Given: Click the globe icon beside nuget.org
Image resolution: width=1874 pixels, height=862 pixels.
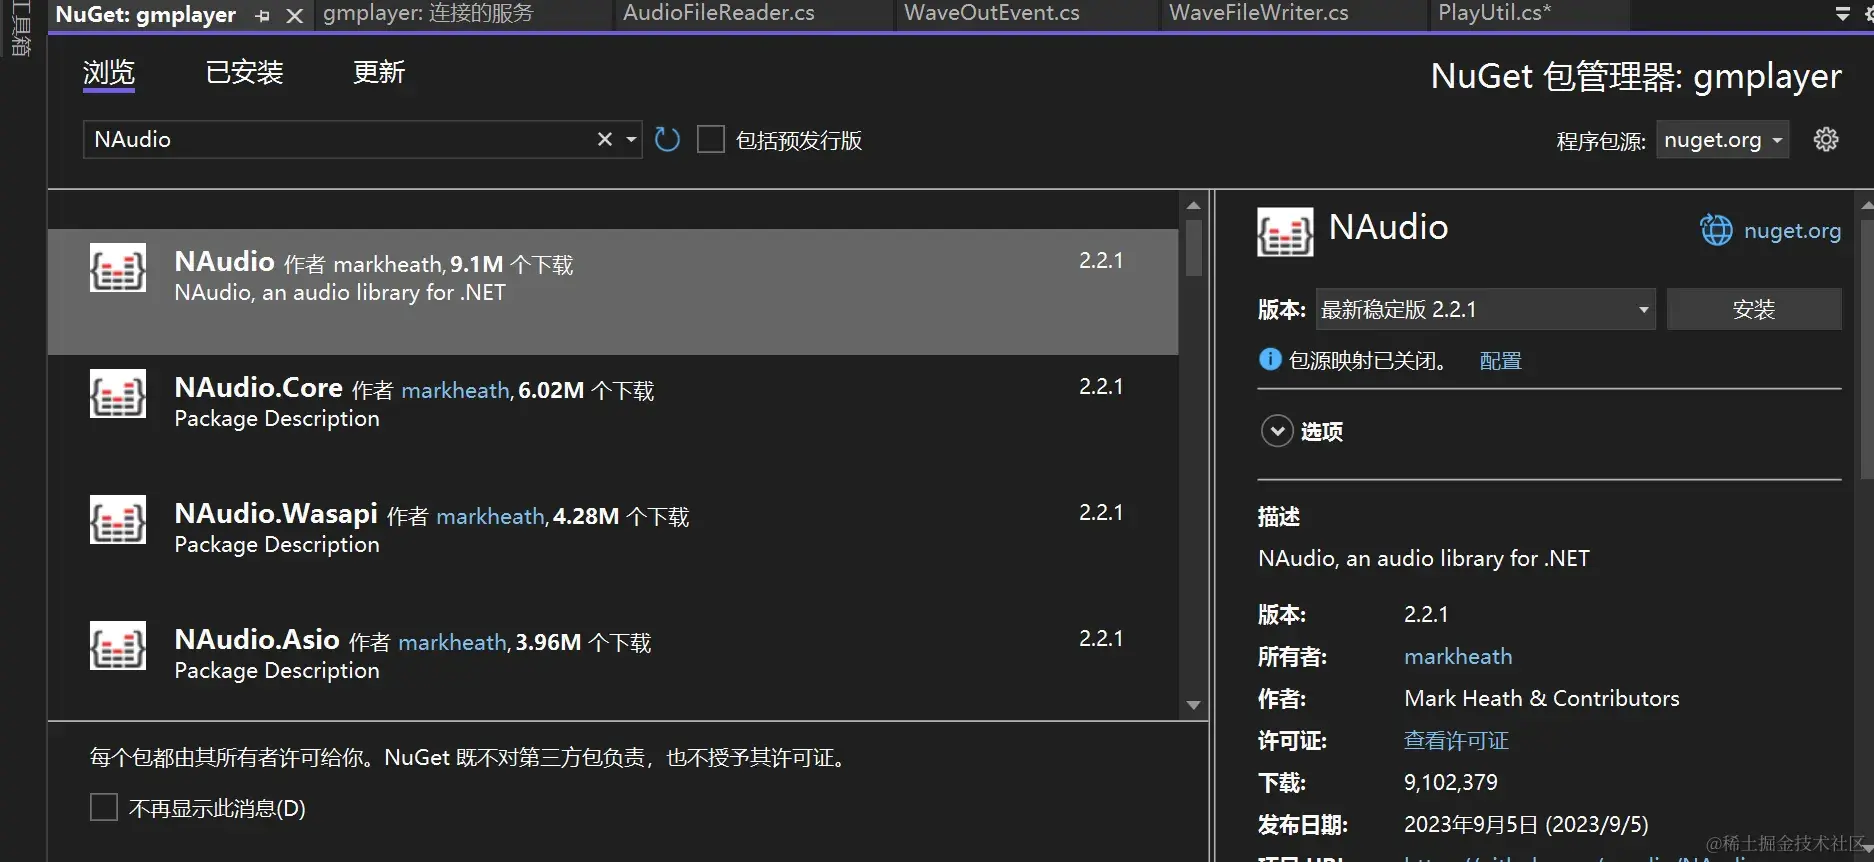Looking at the screenshot, I should 1716,230.
